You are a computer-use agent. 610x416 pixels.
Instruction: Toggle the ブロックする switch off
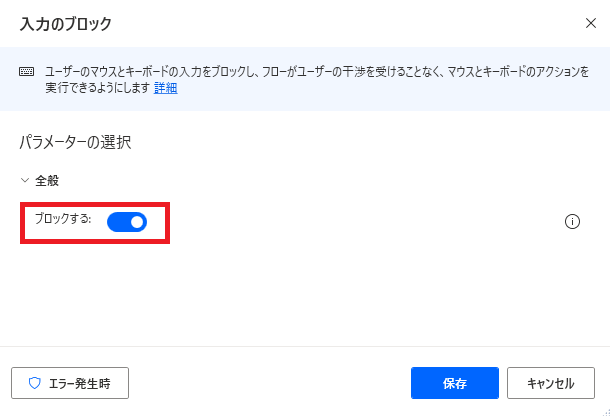[x=127, y=222]
